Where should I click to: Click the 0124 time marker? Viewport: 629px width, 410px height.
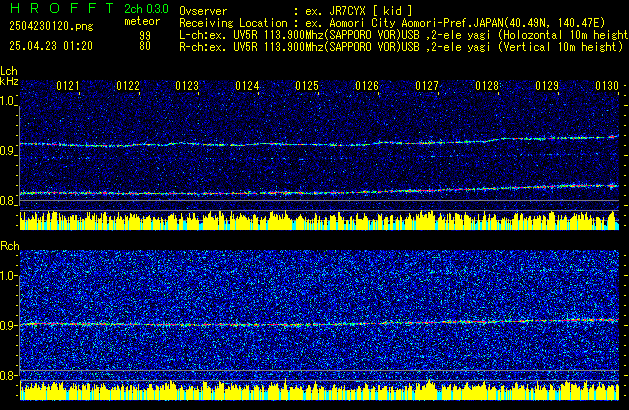coord(247,86)
